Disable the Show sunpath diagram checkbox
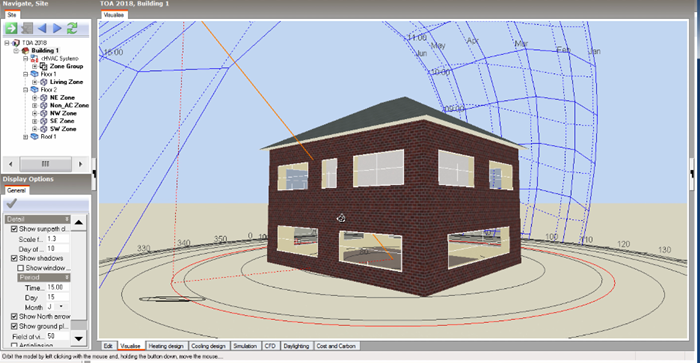The image size is (700, 363). (x=14, y=229)
